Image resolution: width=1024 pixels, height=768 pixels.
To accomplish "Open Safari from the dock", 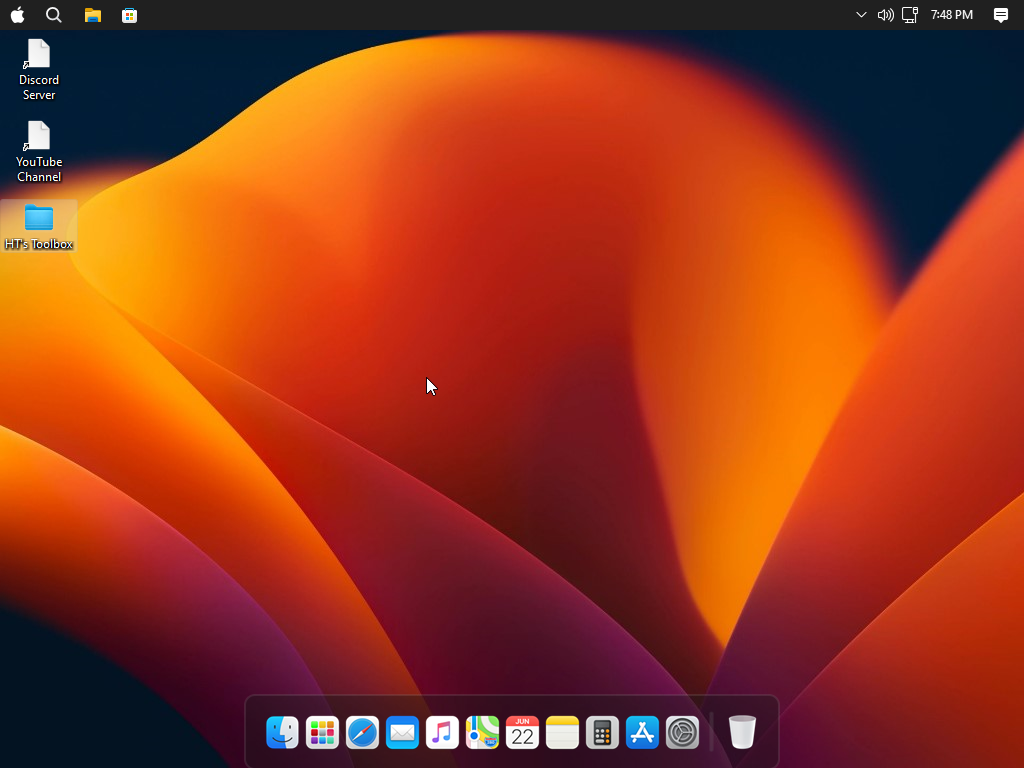I will 362,732.
